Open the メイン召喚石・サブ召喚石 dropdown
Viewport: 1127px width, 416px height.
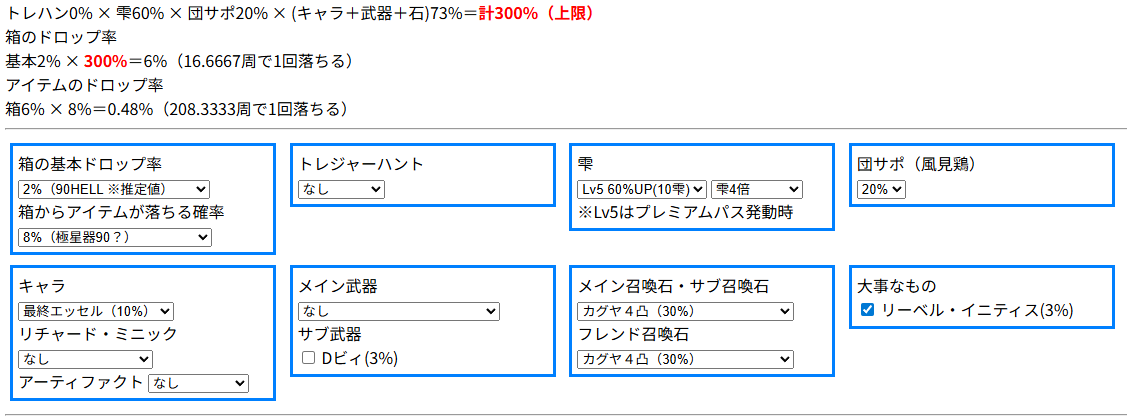tap(685, 311)
